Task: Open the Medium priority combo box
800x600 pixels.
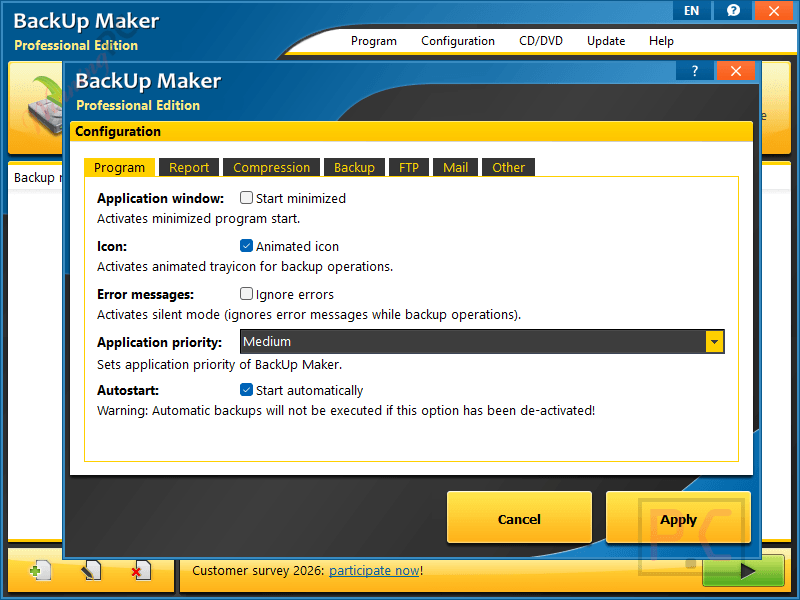Action: (482, 341)
